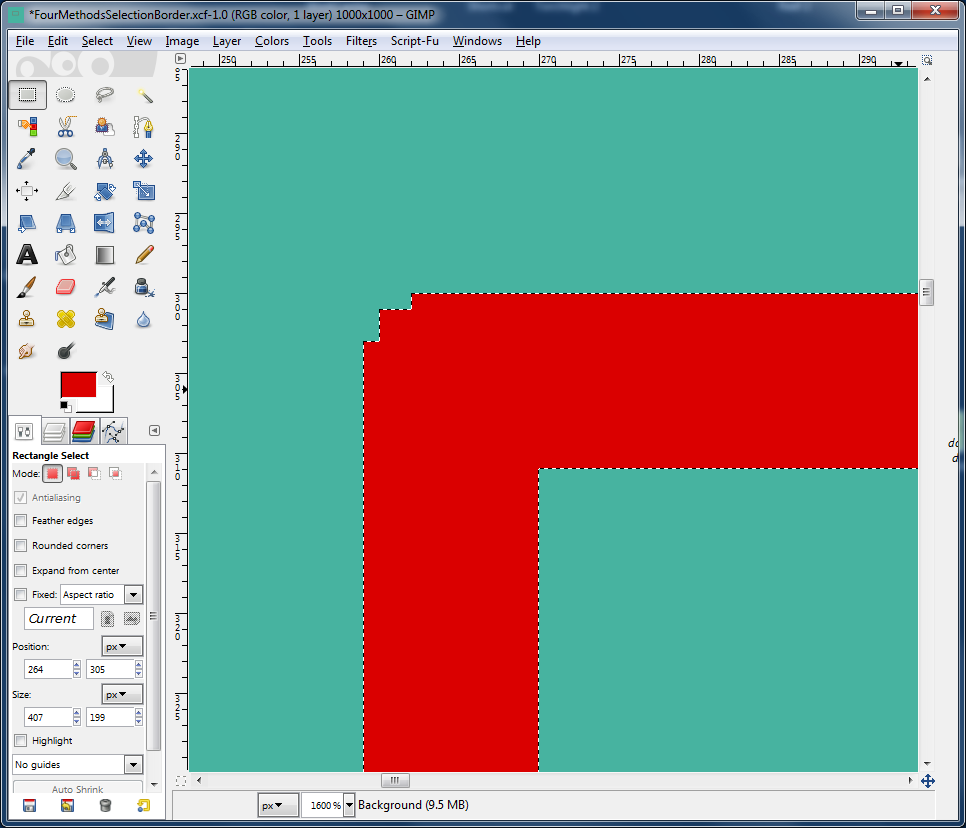Open the dock tab configuration menu arrow

click(x=154, y=431)
